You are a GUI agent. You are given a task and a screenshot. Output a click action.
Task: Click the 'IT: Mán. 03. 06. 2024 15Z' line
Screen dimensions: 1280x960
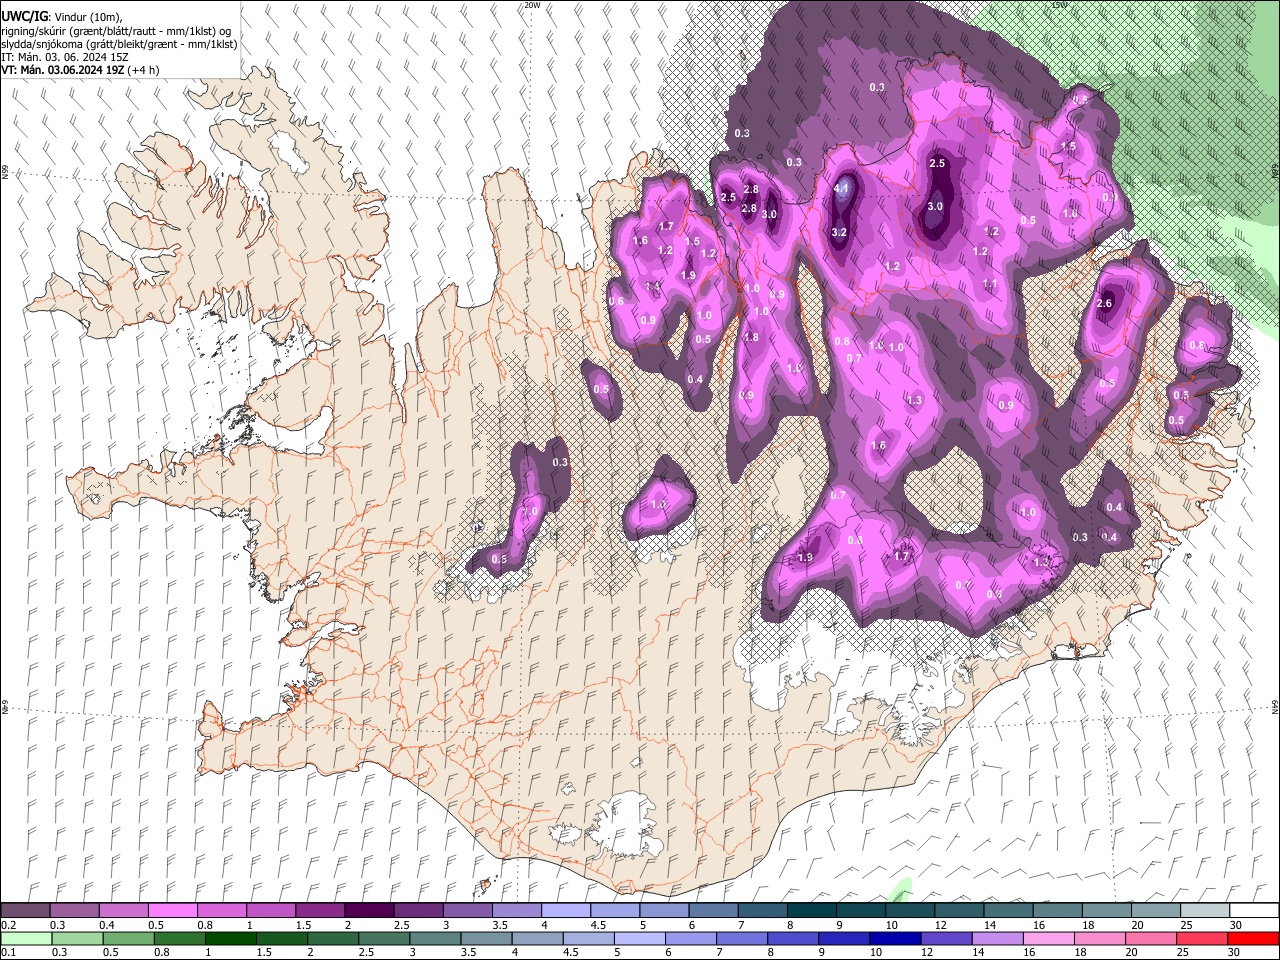pyautogui.click(x=65, y=57)
